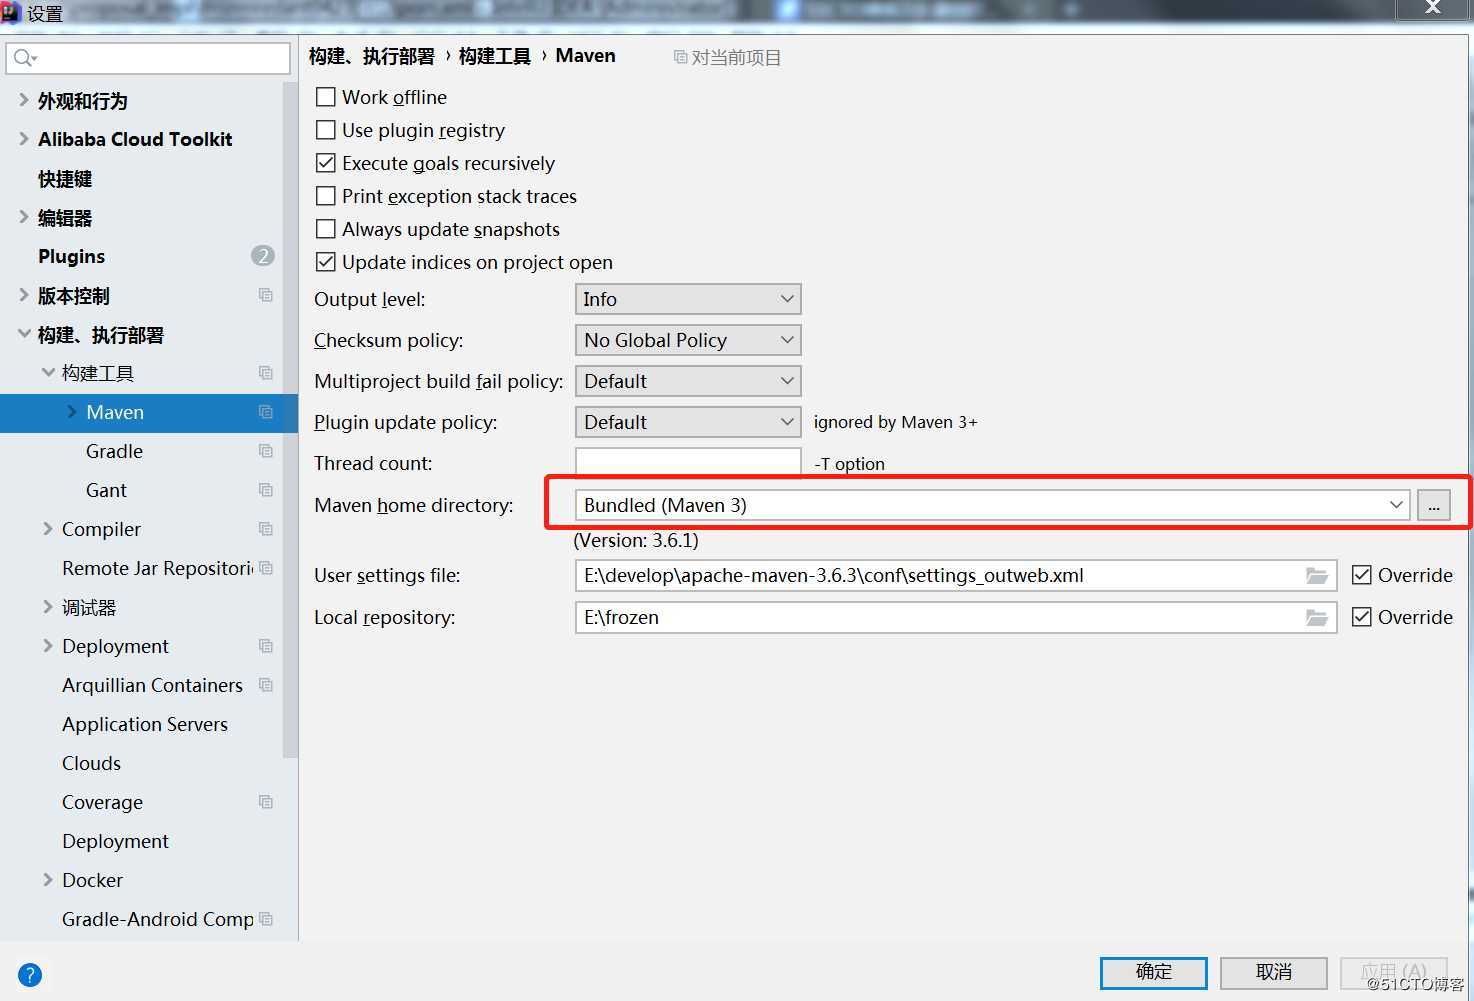Click the project-level icon next to Coverage
Viewport: 1474px width, 1001px height.
click(265, 802)
